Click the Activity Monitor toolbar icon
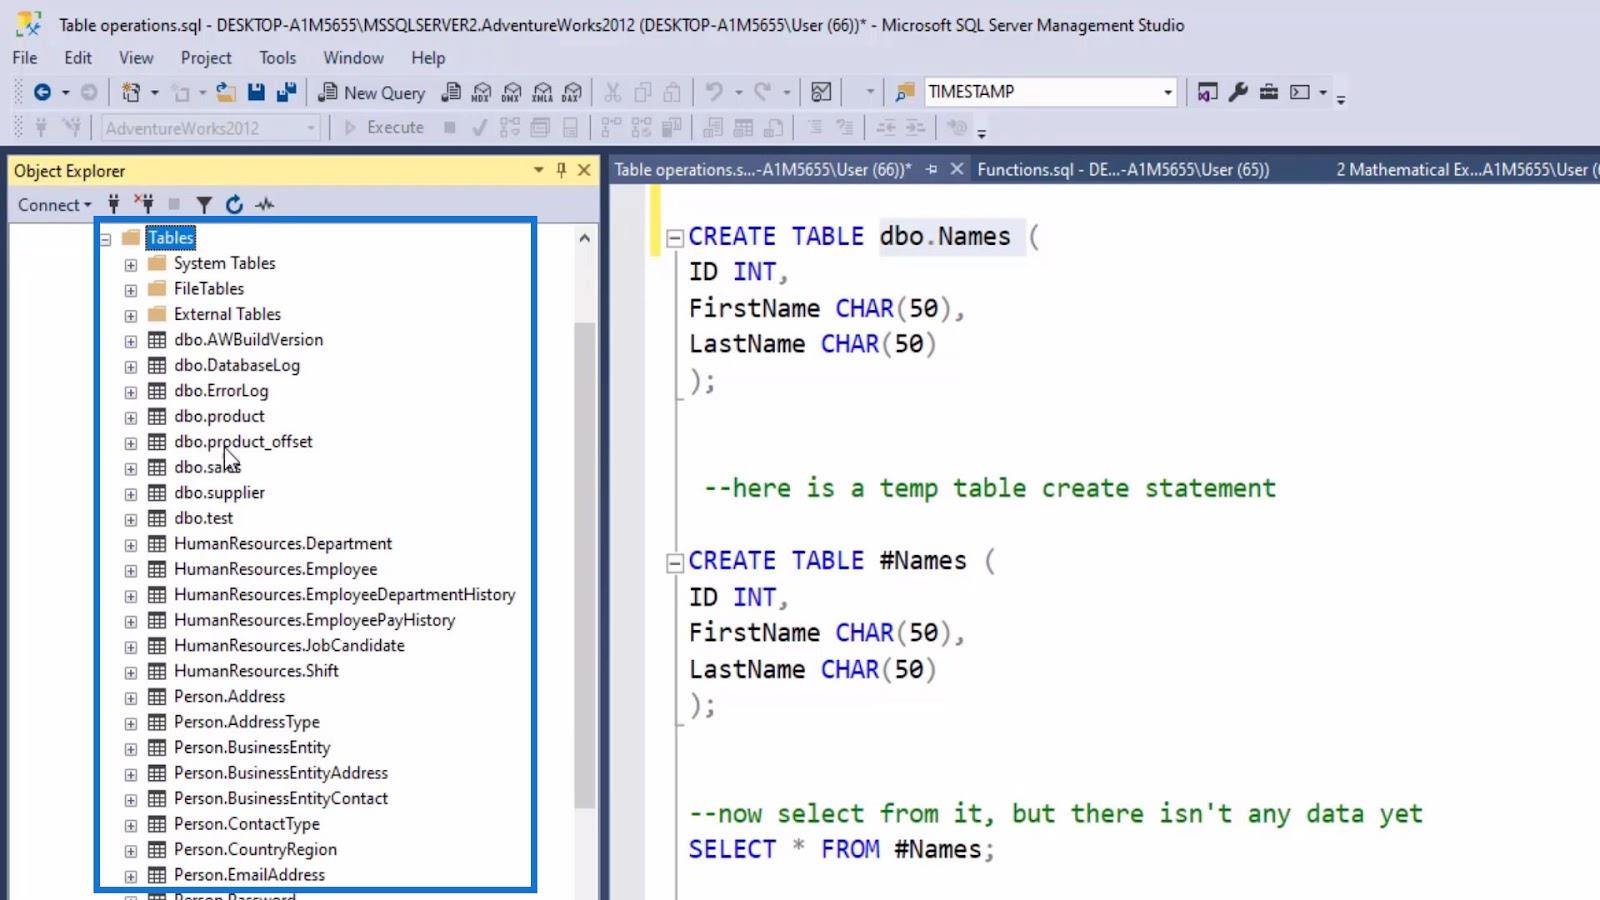The width and height of the screenshot is (1600, 900). click(821, 92)
